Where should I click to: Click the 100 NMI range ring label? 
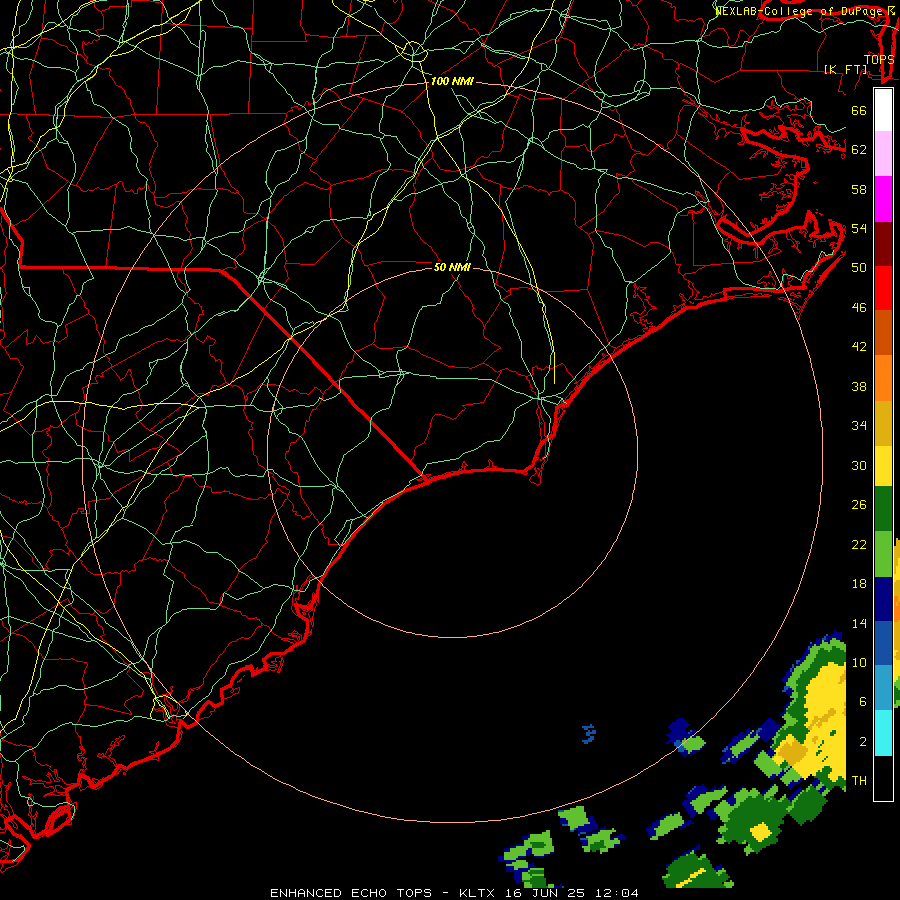pos(452,82)
